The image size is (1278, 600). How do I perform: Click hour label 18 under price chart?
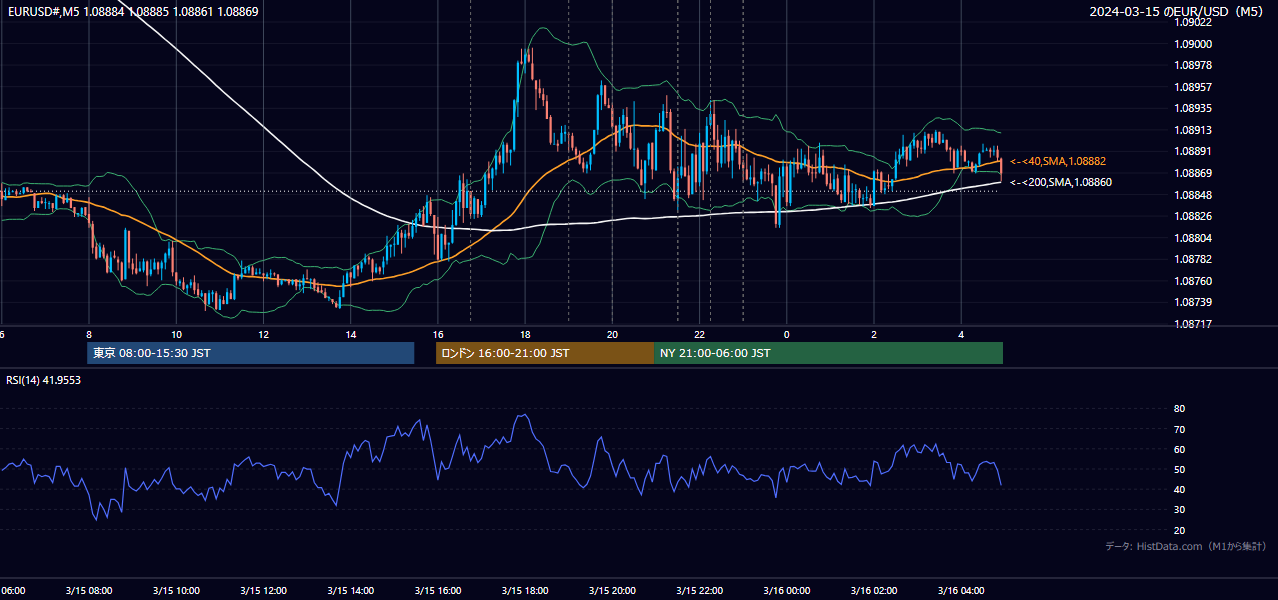[x=525, y=334]
